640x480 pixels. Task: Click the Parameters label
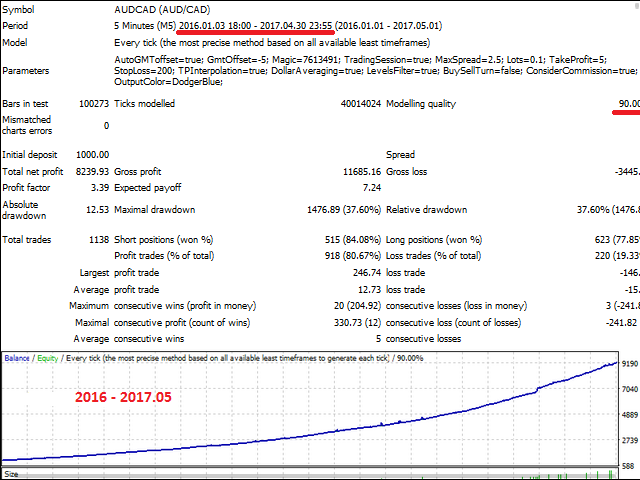pos(26,71)
